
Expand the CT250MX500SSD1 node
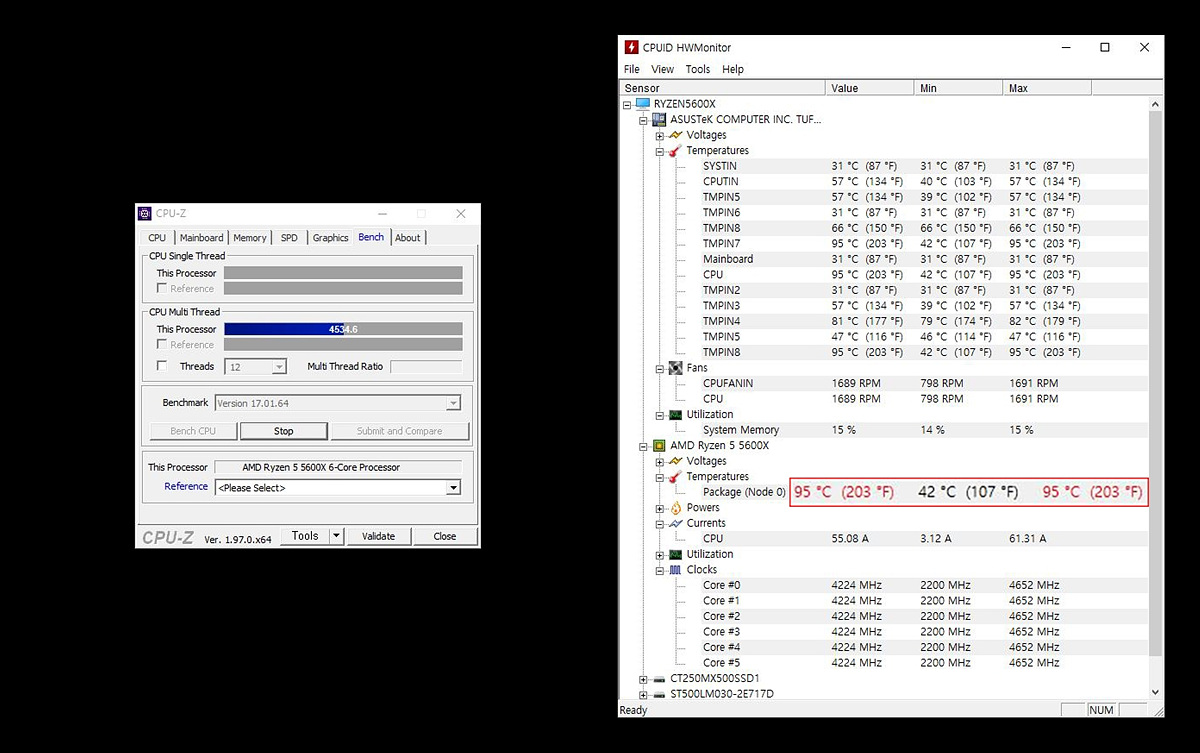tap(643, 679)
